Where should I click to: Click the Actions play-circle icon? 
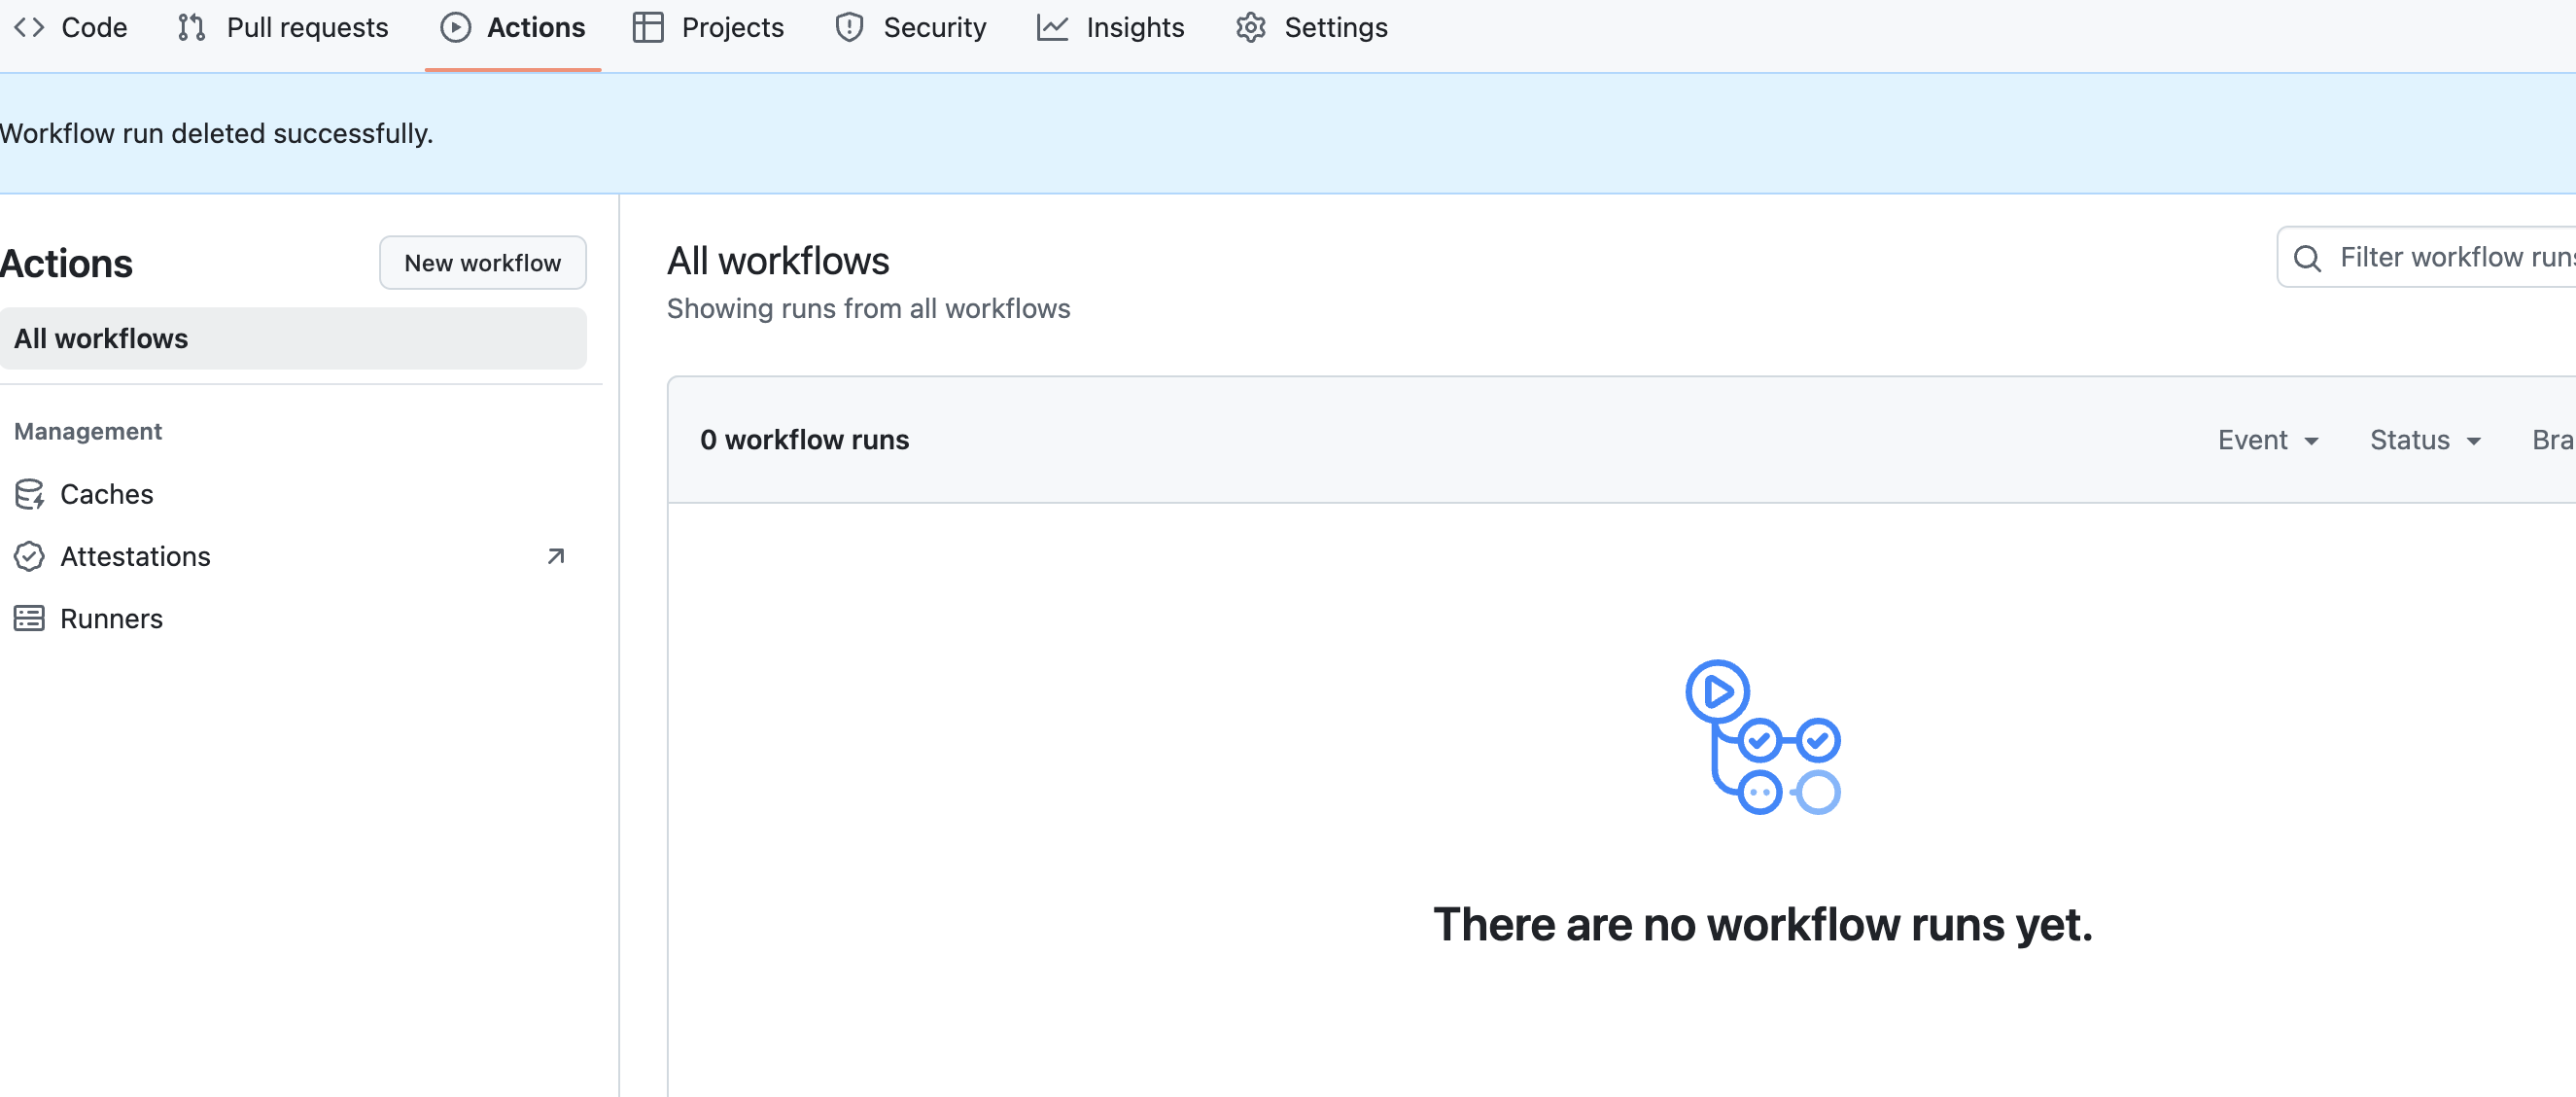pyautogui.click(x=455, y=27)
